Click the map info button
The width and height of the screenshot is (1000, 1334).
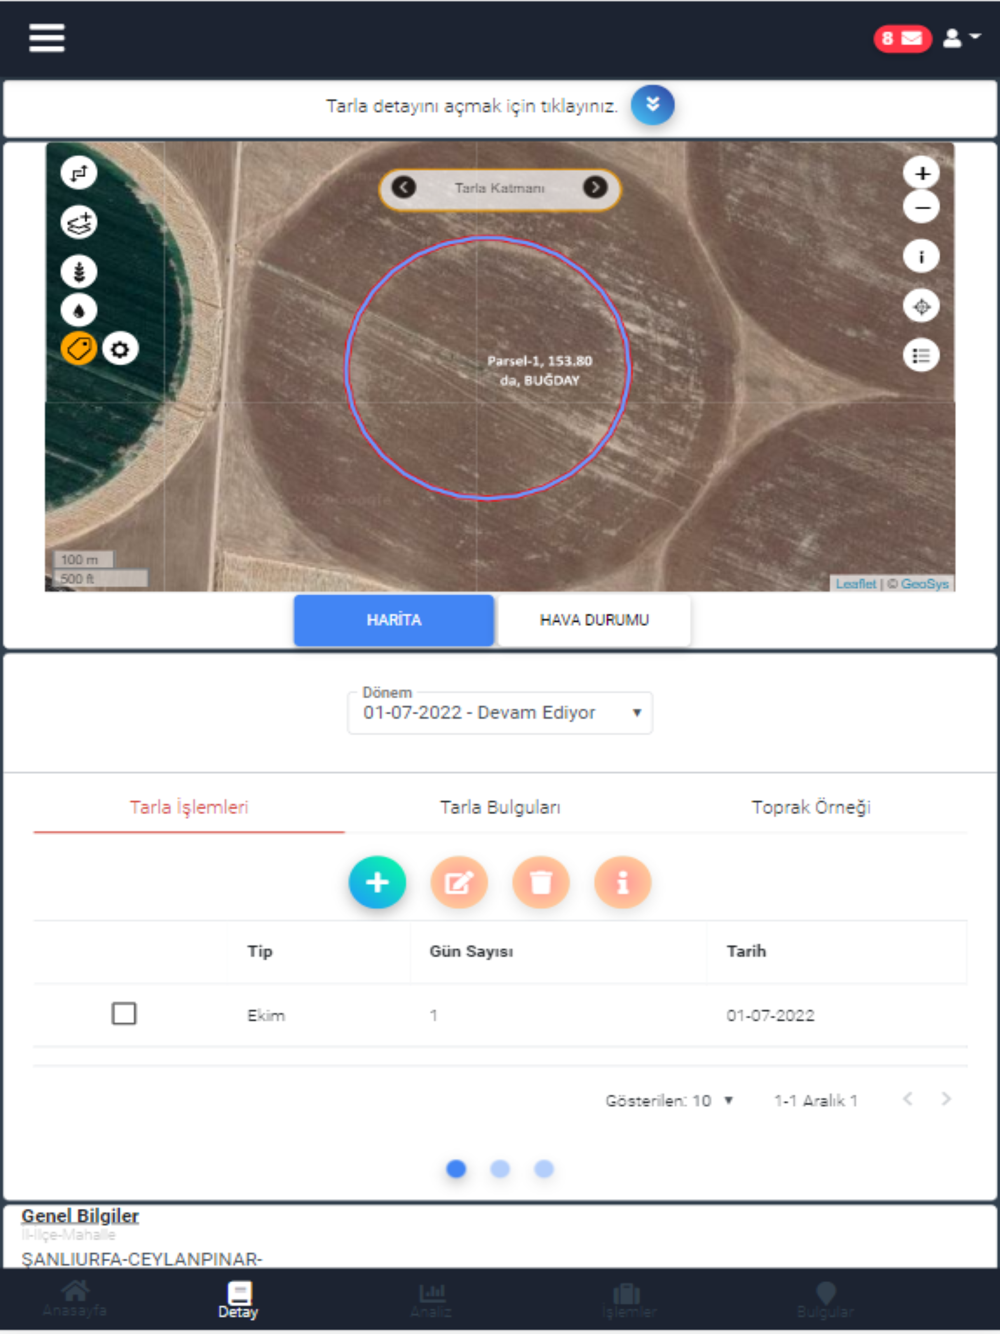[921, 257]
